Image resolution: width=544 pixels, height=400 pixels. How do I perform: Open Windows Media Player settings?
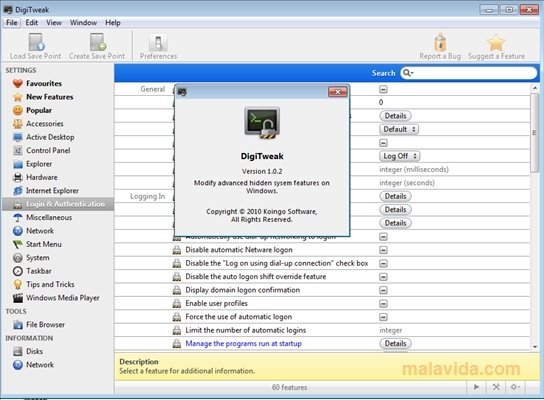(x=63, y=298)
